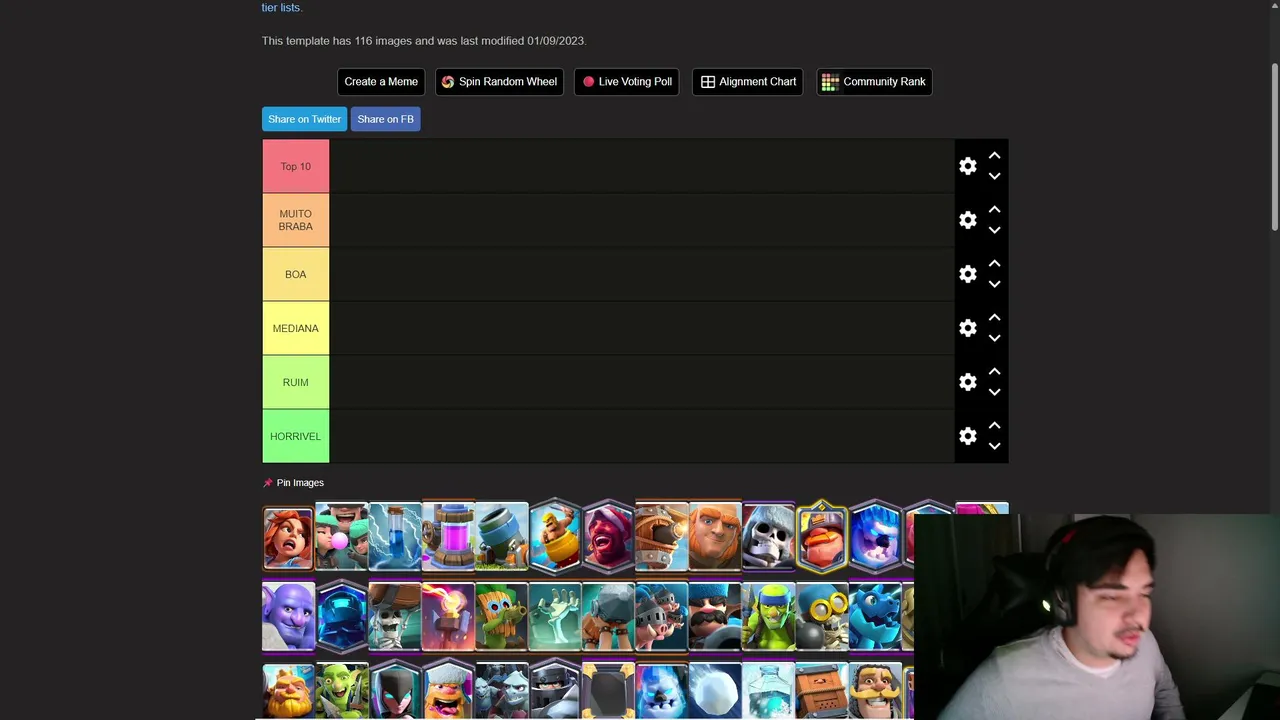The width and height of the screenshot is (1280, 720).
Task: Select the Valkyrie card
Action: (288, 537)
